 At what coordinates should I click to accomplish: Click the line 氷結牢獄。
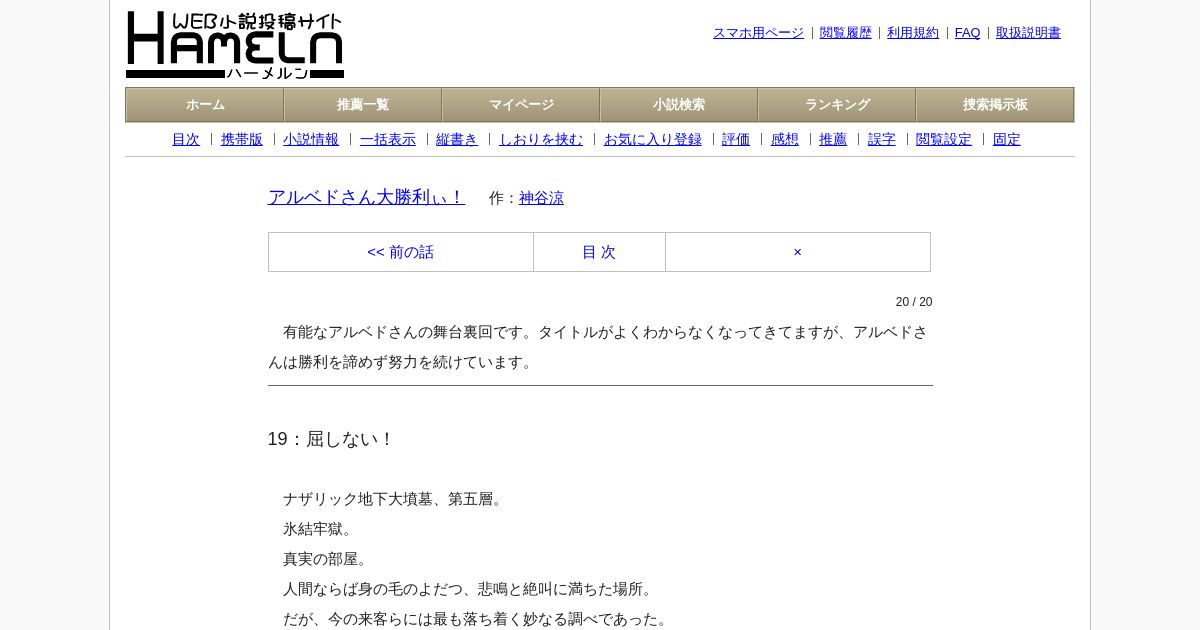point(320,529)
